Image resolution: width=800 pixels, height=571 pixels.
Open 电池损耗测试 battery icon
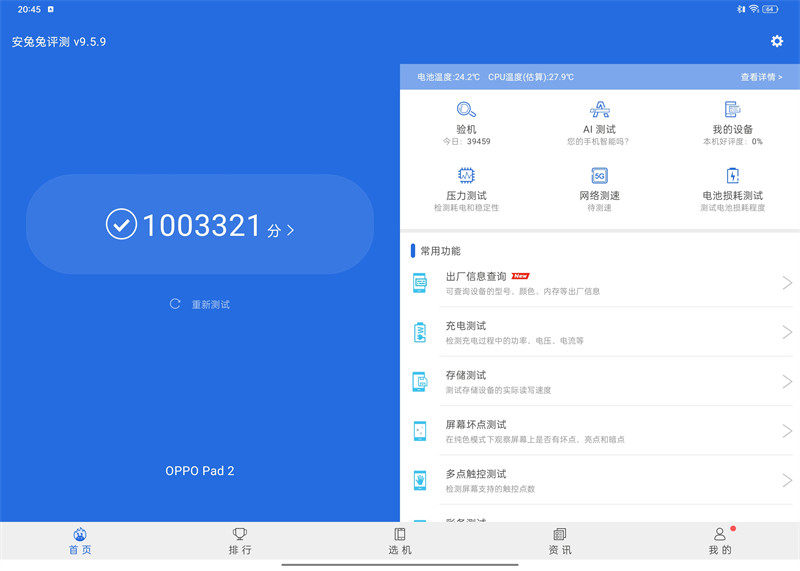(732, 175)
